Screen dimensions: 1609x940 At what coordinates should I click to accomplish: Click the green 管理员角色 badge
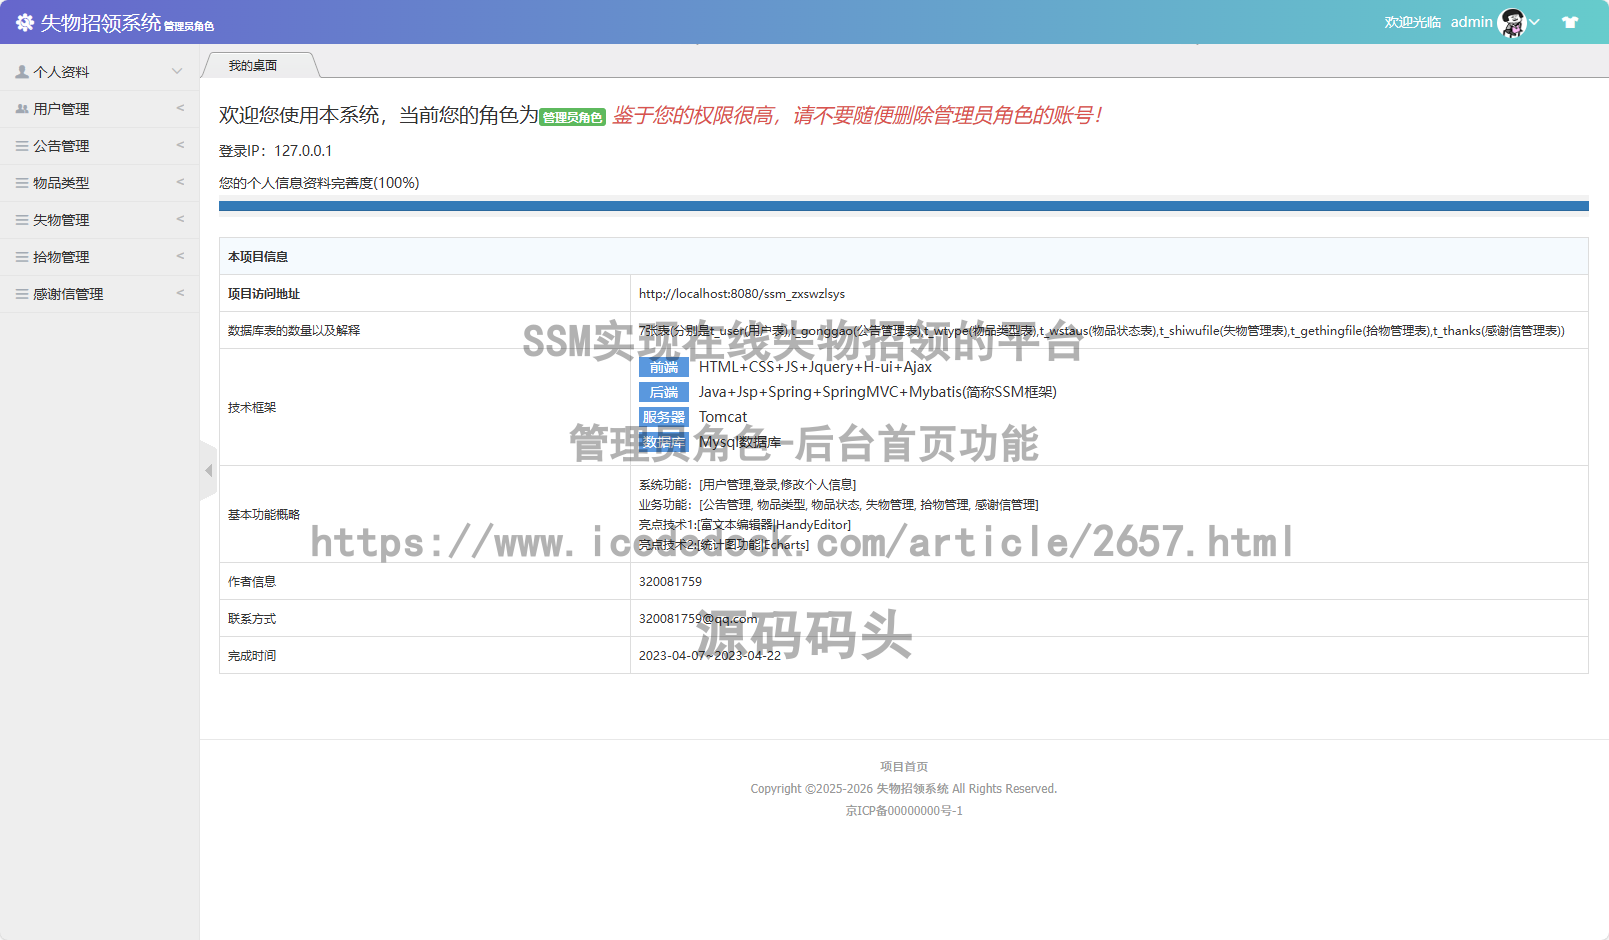[573, 118]
